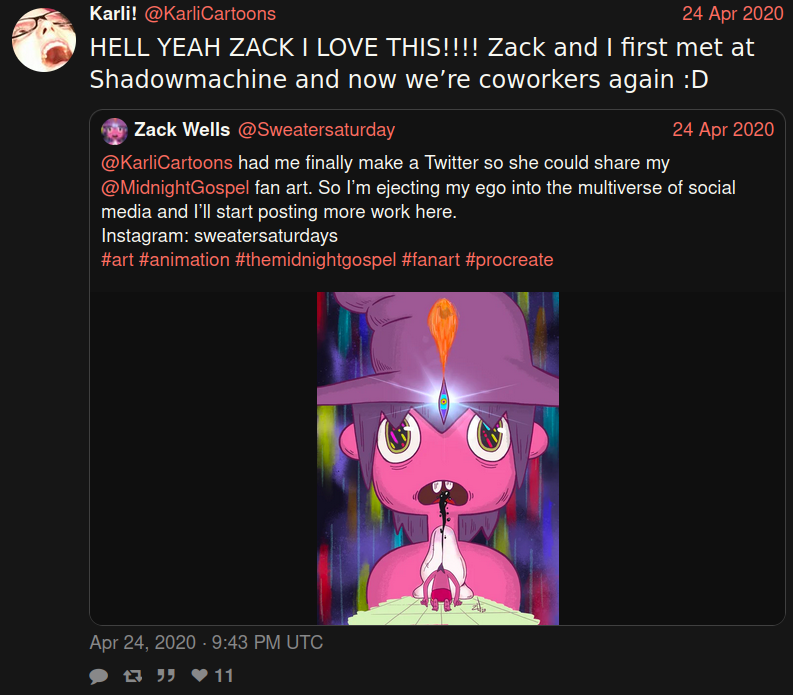Image resolution: width=793 pixels, height=695 pixels.
Task: Open the Zack Wells display name
Action: tap(182, 129)
